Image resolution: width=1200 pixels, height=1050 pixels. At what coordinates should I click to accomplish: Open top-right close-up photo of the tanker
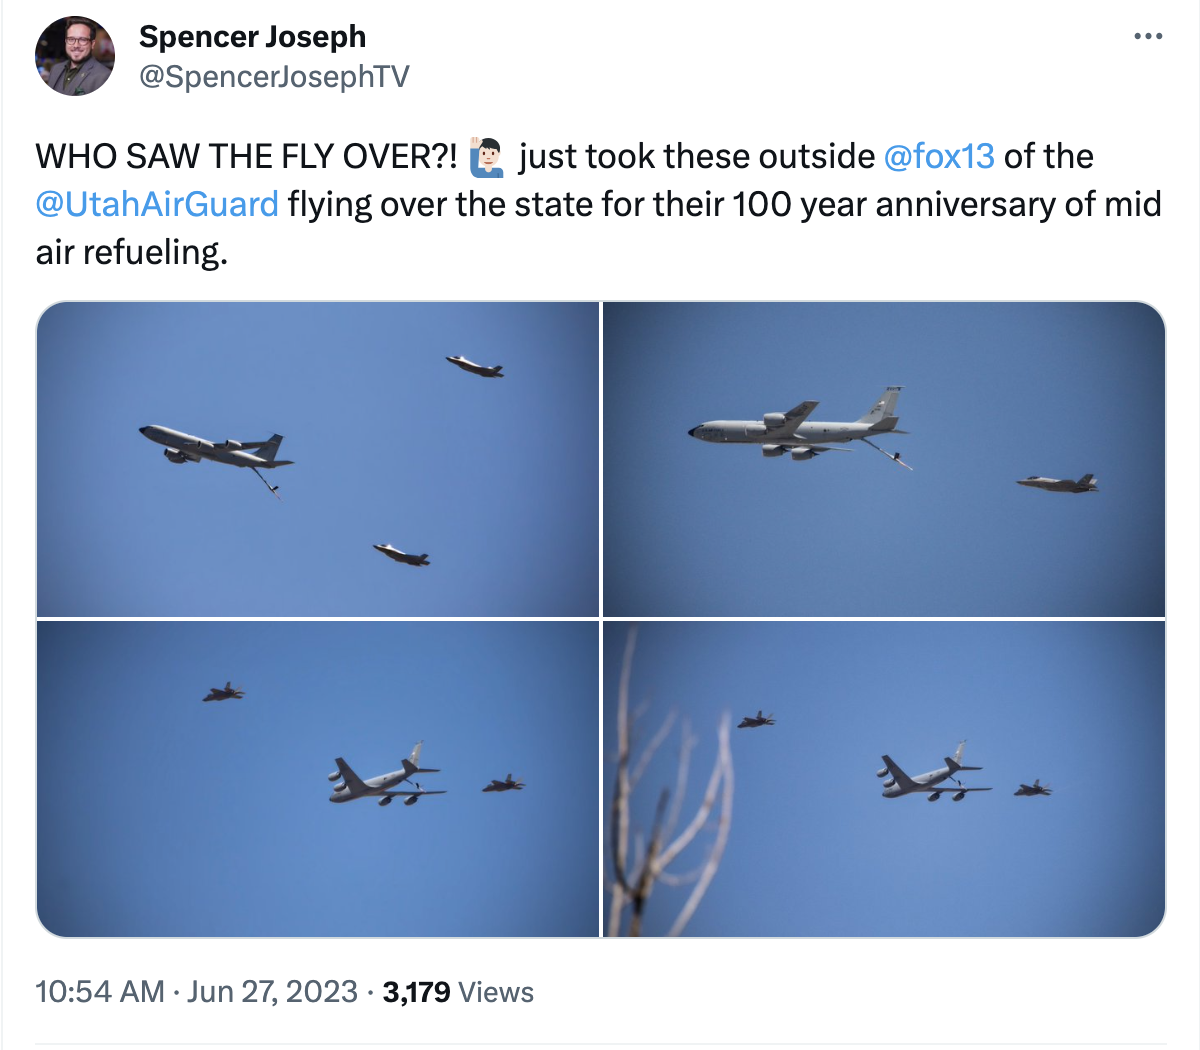884,459
